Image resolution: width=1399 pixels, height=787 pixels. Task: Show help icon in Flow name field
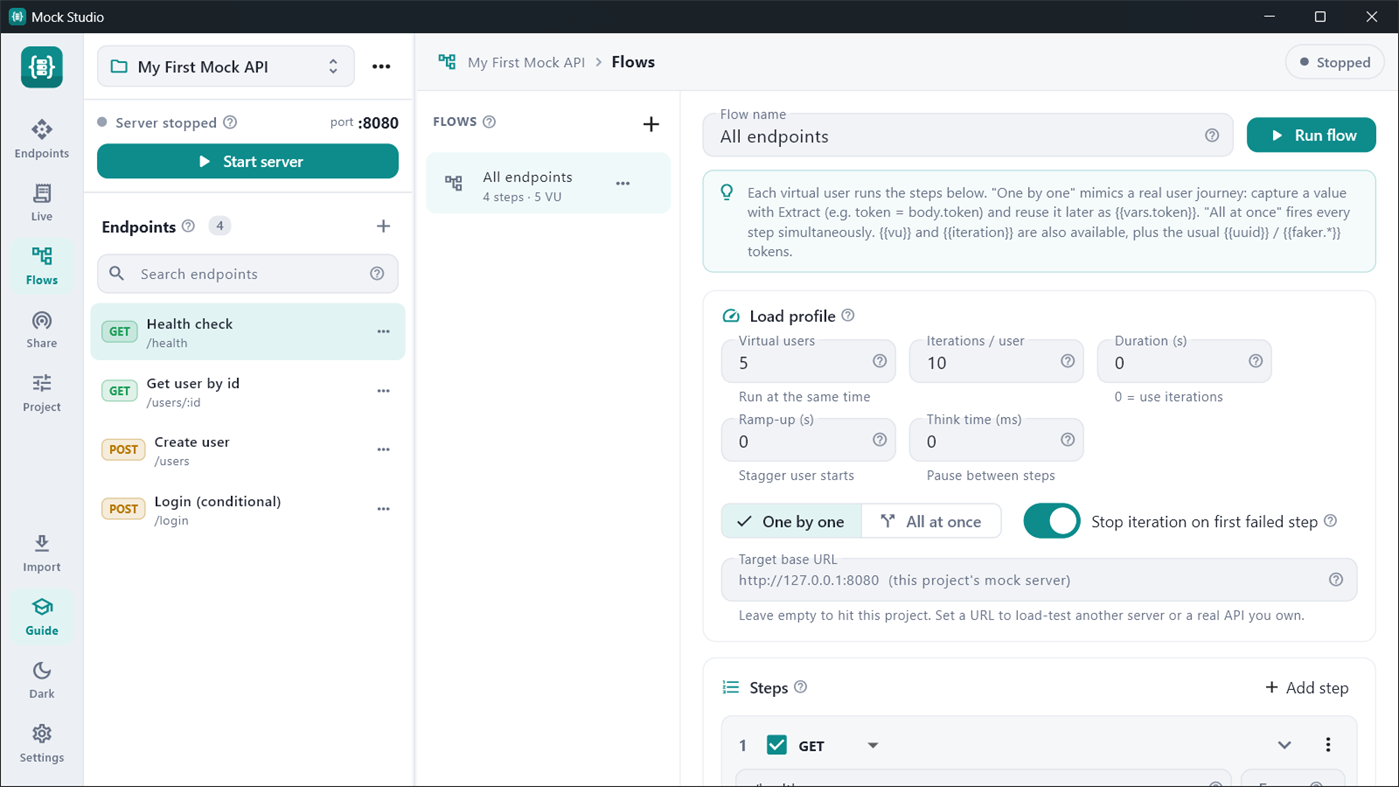(x=1212, y=135)
